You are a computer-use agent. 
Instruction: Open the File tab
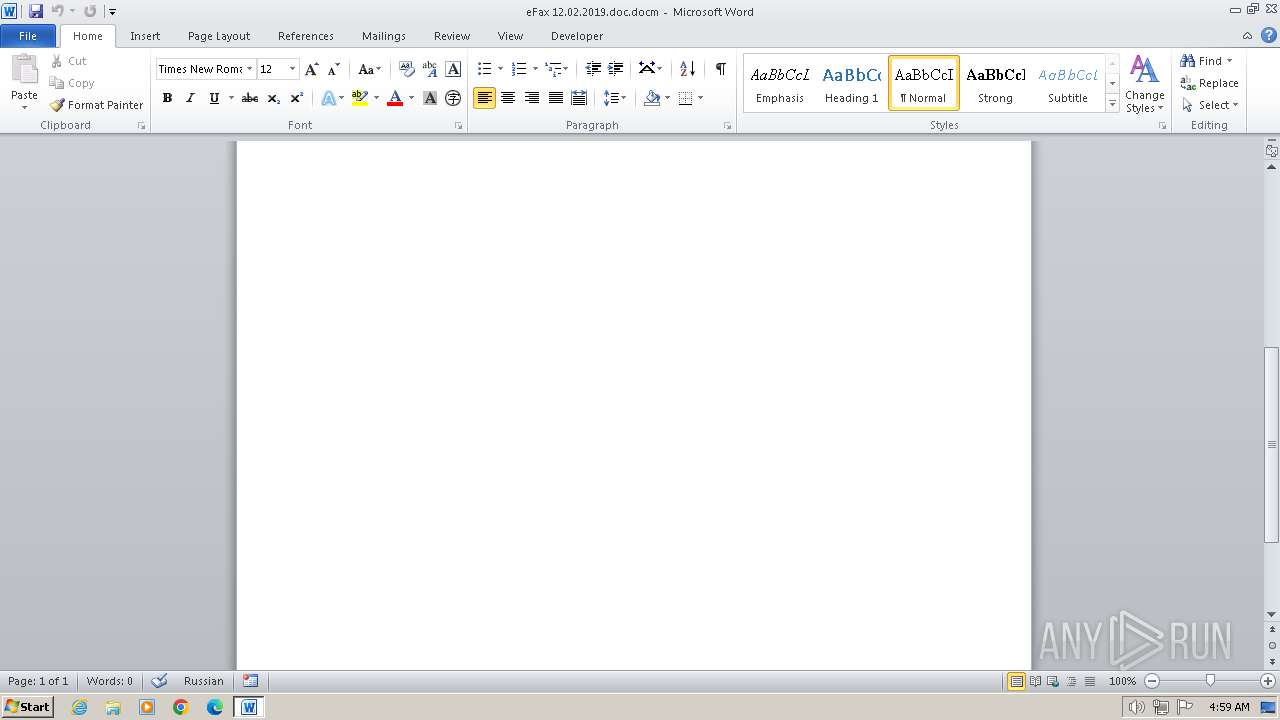(28, 36)
